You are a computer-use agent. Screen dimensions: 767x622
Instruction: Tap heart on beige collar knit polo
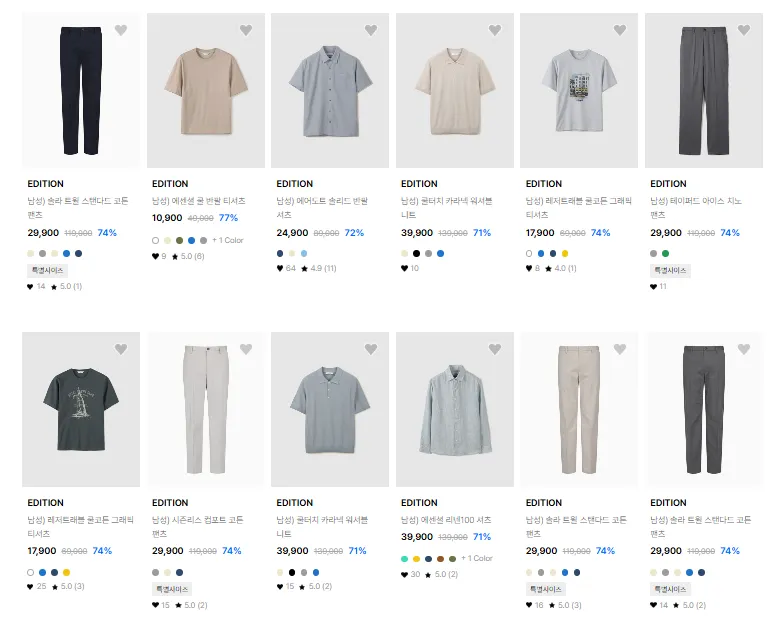[x=495, y=30]
